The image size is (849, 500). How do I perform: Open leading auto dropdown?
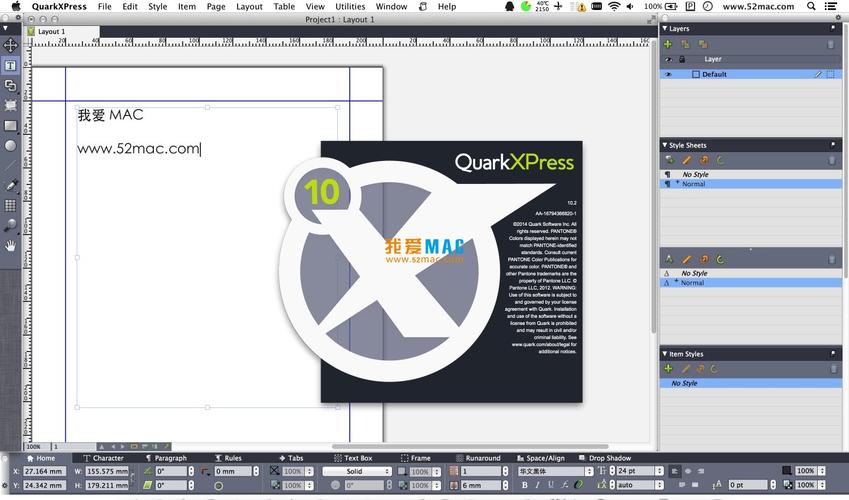point(659,485)
